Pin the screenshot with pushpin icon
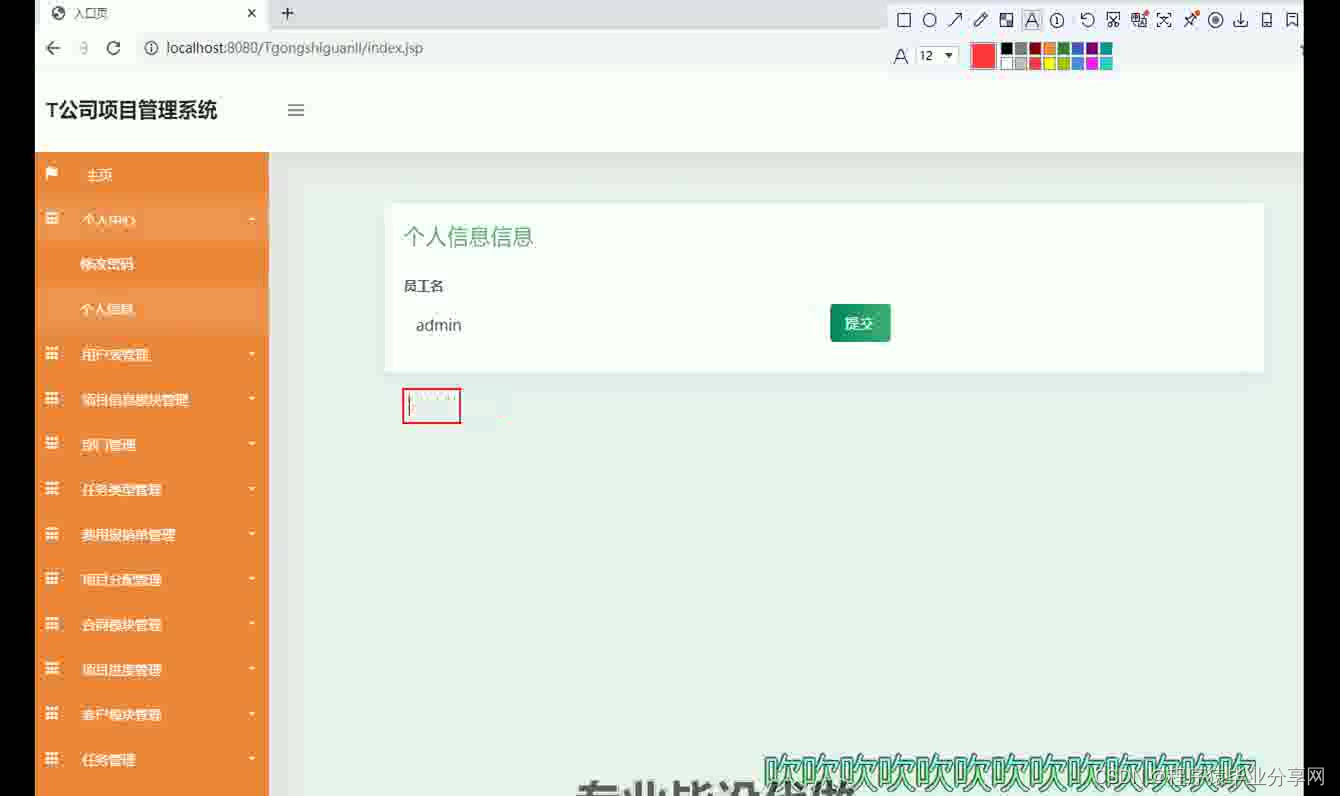 tap(1191, 20)
